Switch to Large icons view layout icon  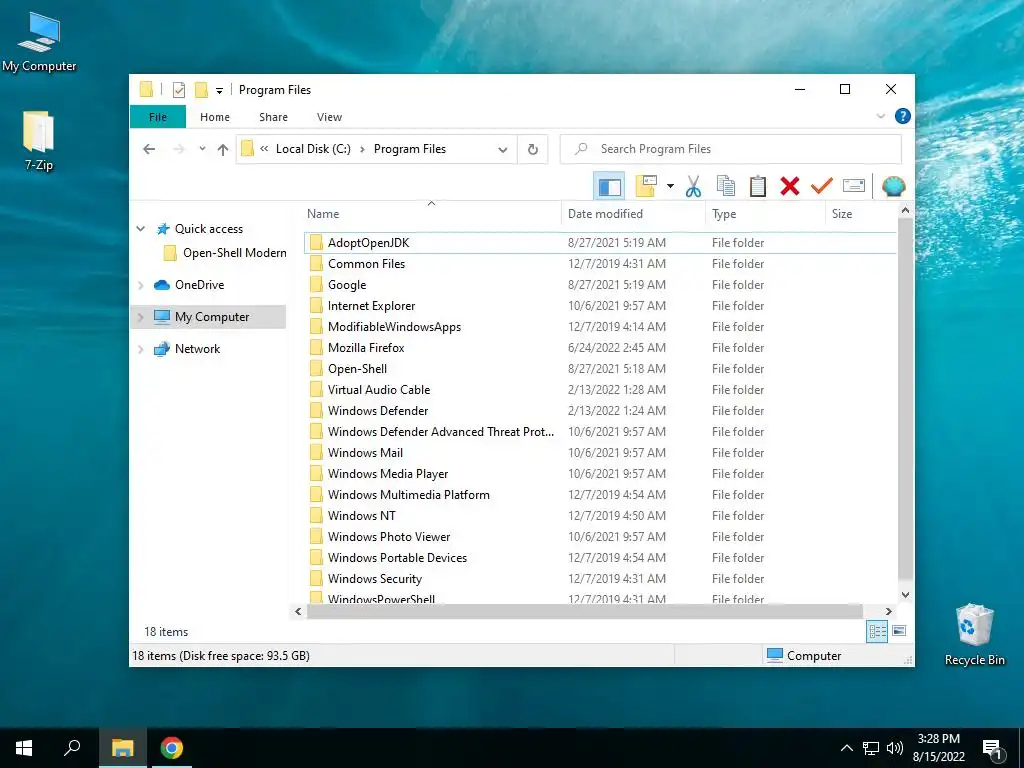[x=899, y=631]
